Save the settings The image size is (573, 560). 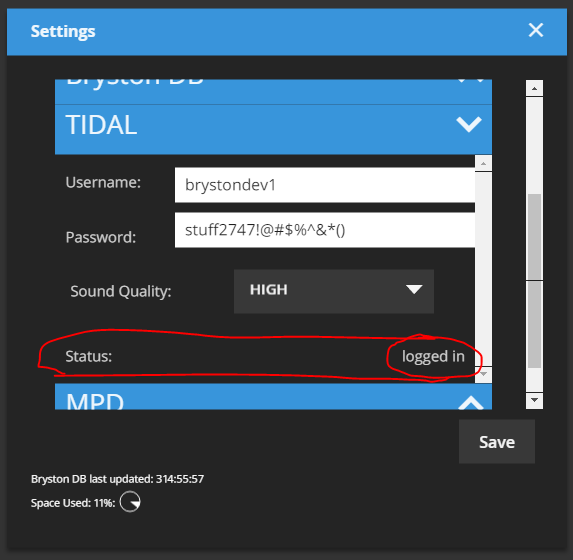tap(497, 442)
